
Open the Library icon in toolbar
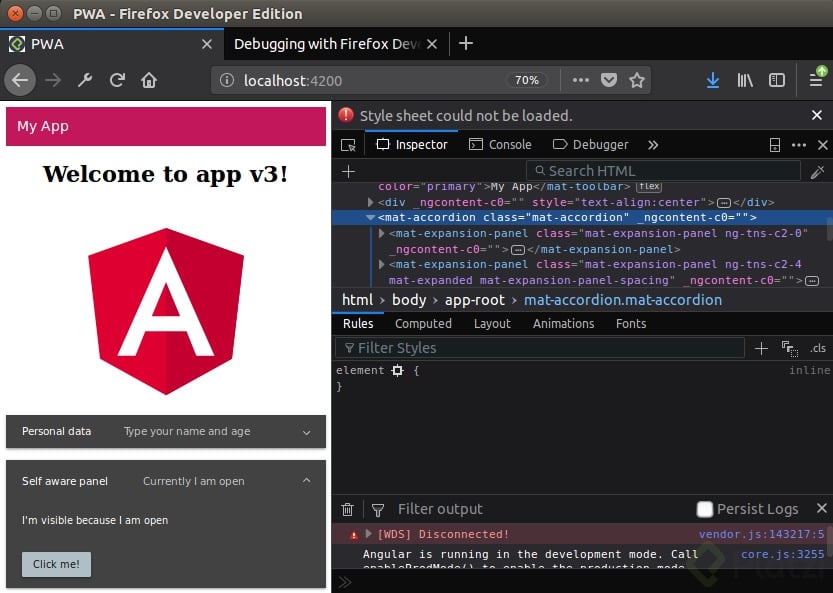tap(744, 80)
